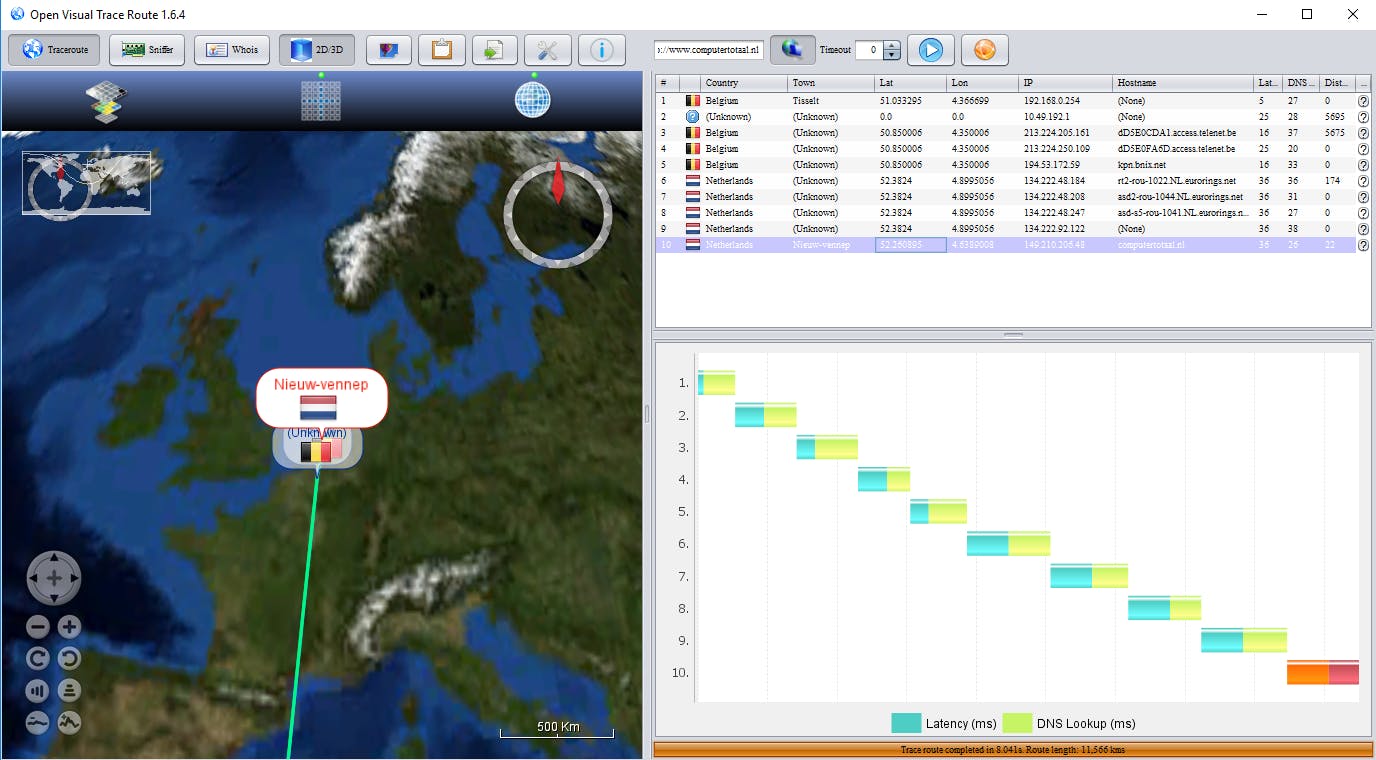Activate Traceroute mode button
This screenshot has height=760, width=1376.
pyautogui.click(x=55, y=50)
